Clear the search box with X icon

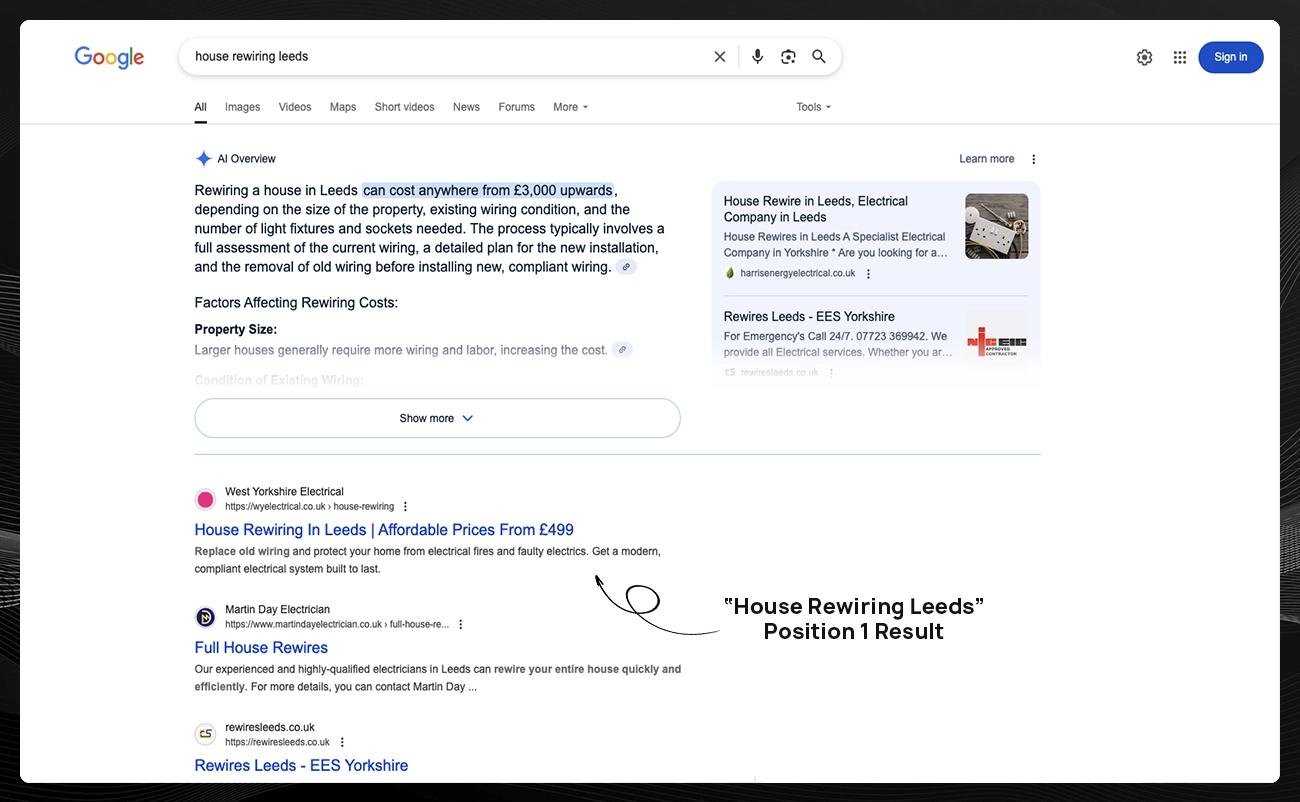click(720, 57)
